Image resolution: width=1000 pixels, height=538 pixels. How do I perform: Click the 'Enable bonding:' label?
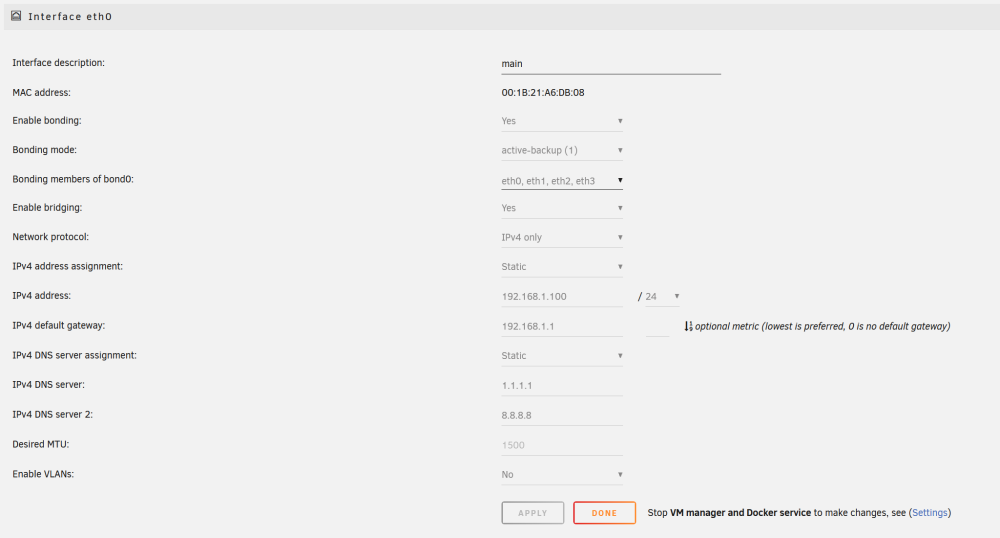pyautogui.click(x=47, y=120)
